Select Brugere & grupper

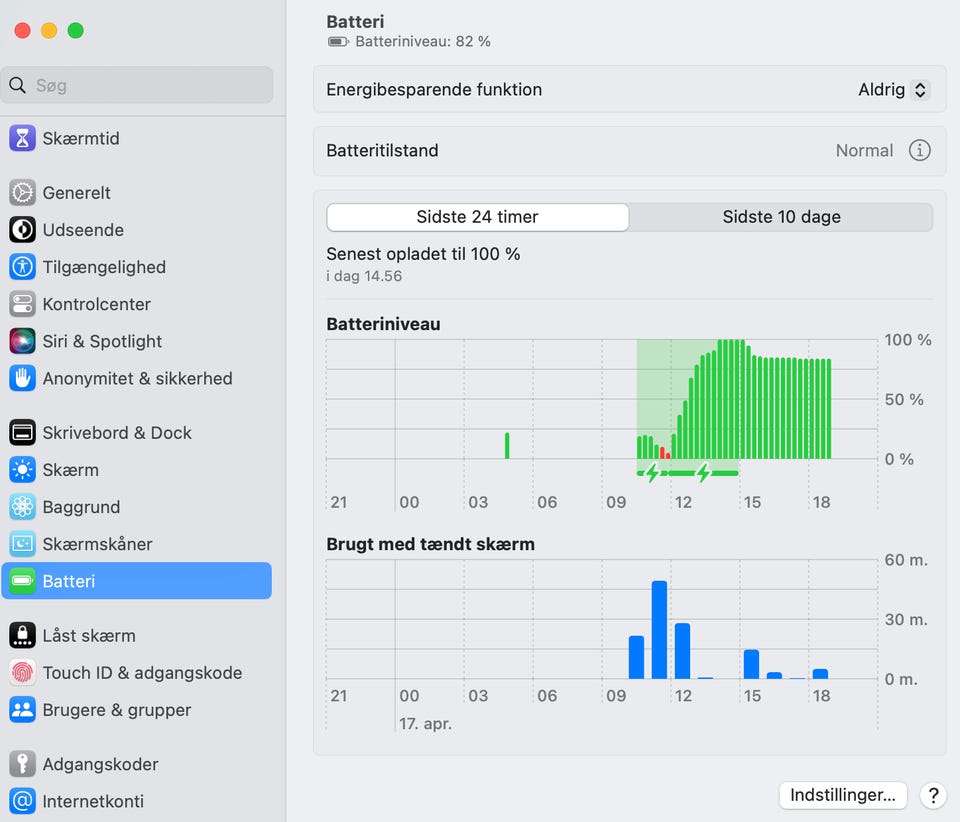point(137,710)
